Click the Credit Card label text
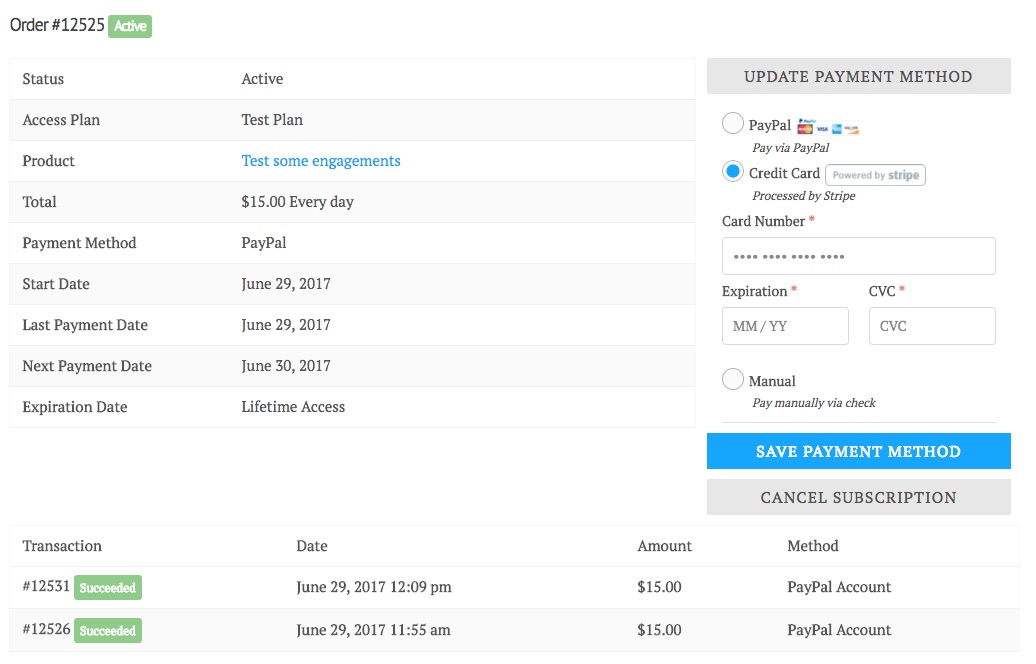 (x=784, y=173)
